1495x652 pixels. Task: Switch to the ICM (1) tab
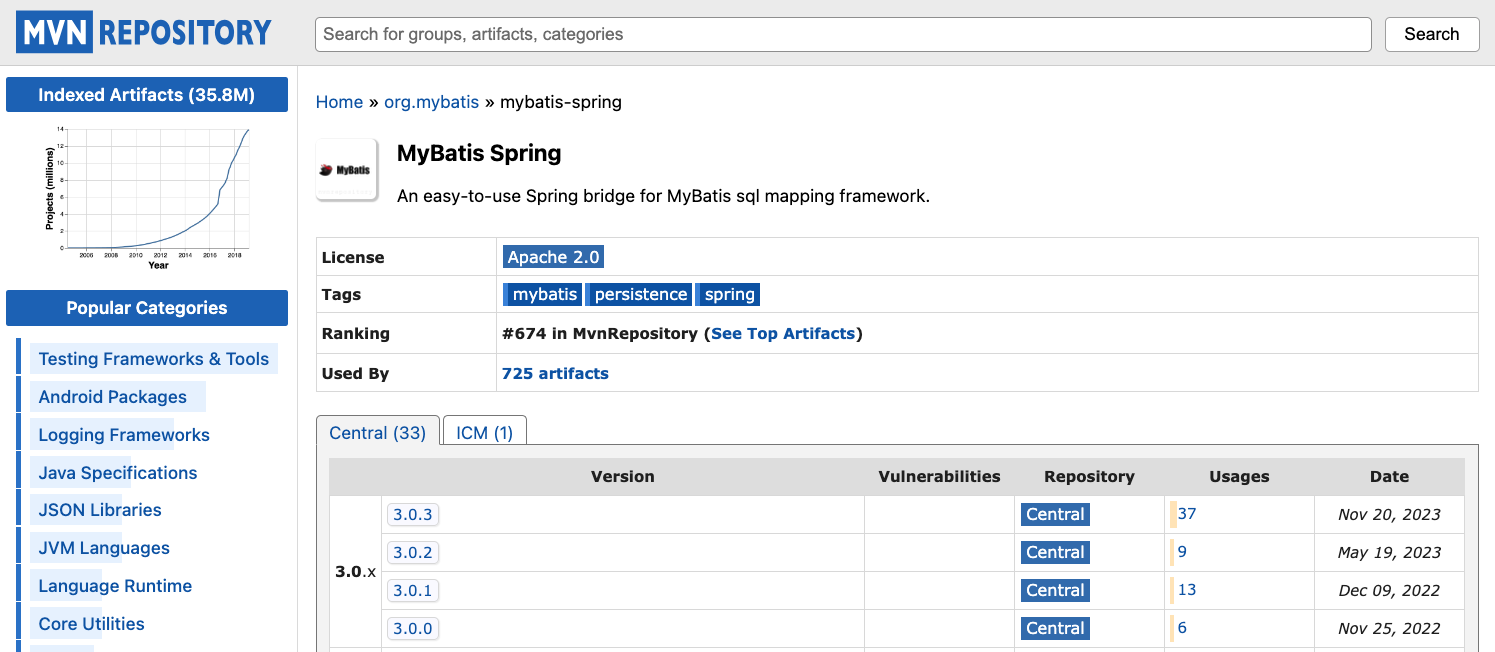tap(484, 432)
